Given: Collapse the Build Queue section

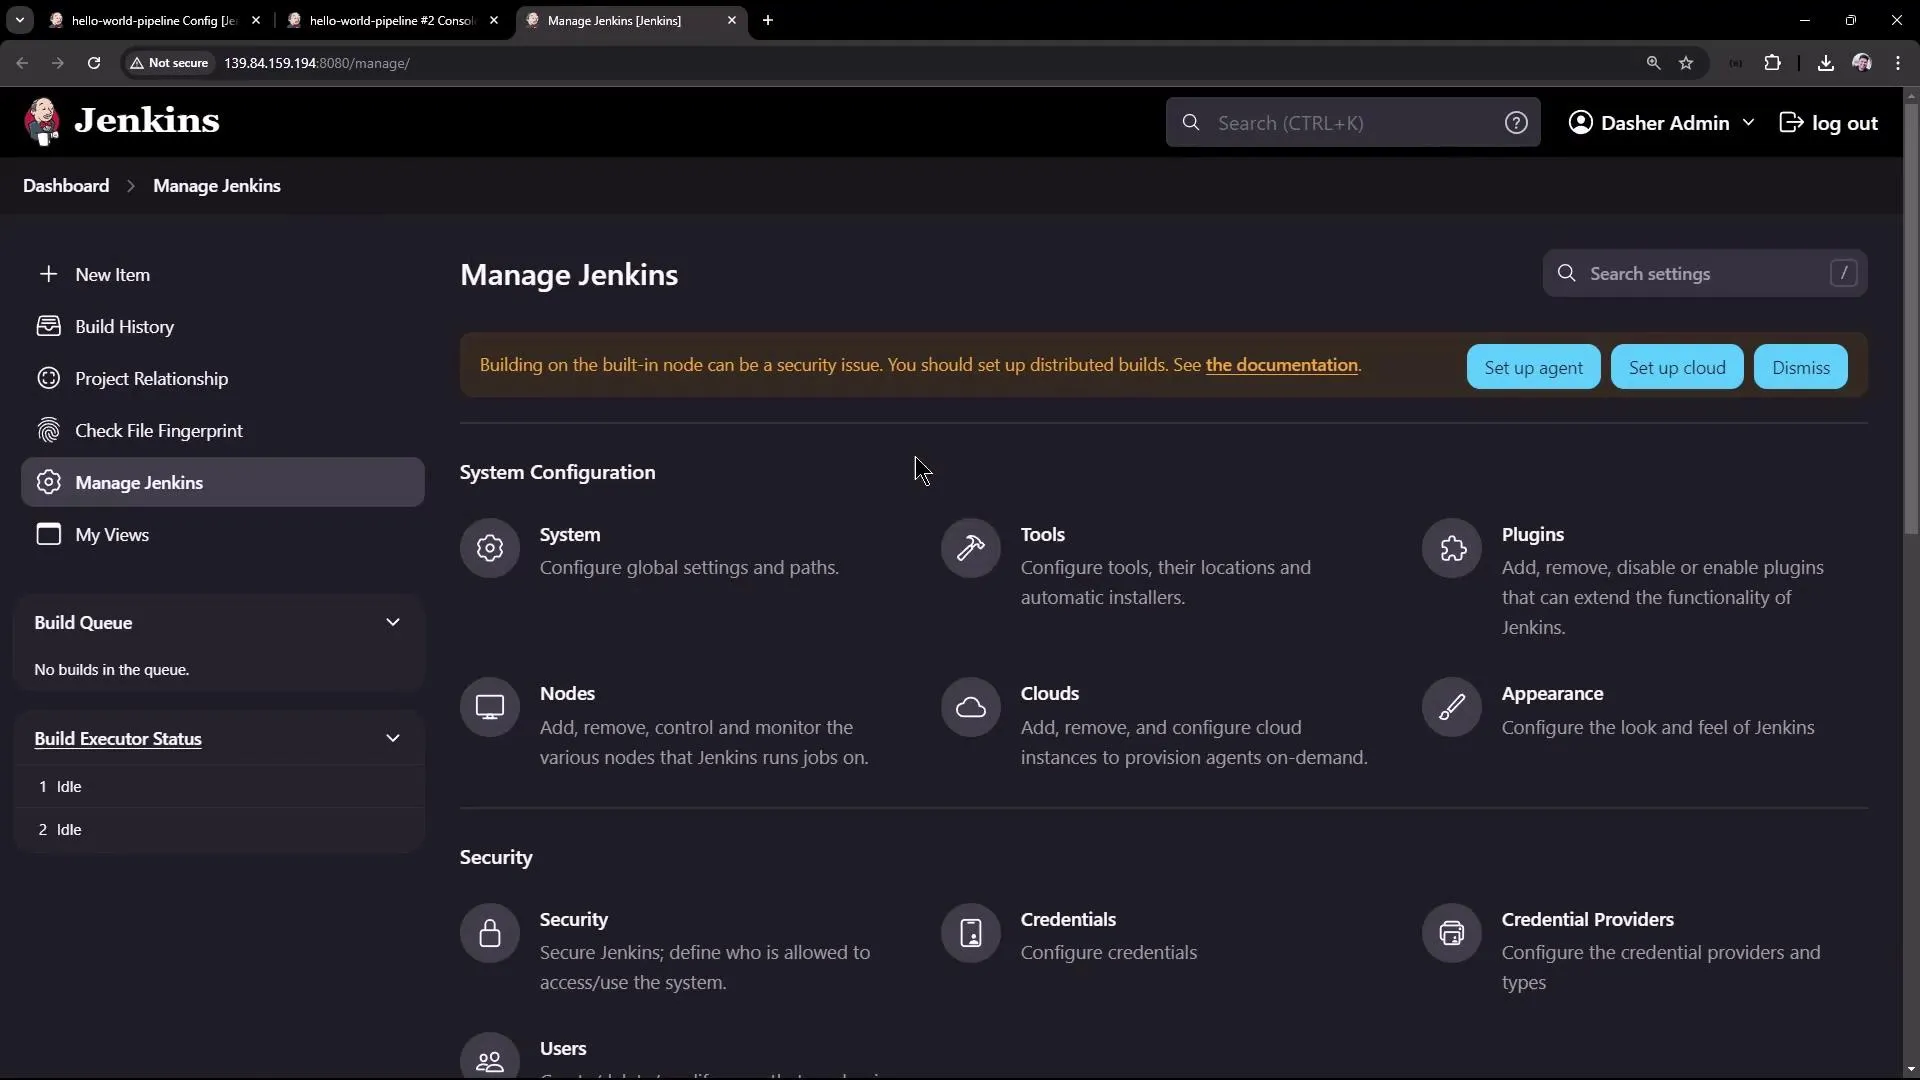Looking at the screenshot, I should 393,621.
